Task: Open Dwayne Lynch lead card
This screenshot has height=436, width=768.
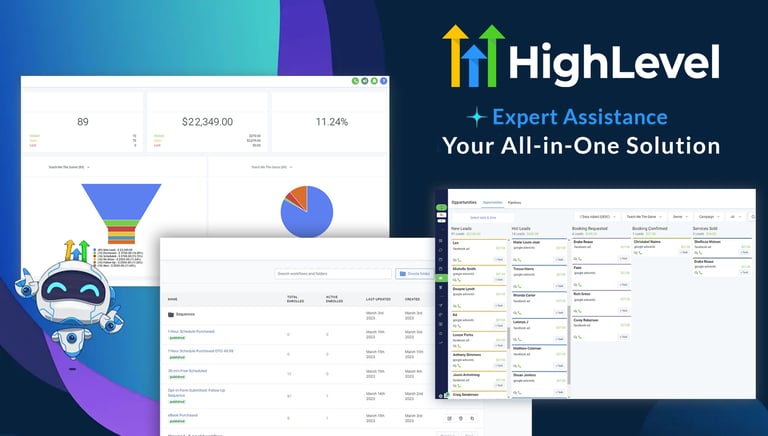Action: [479, 297]
